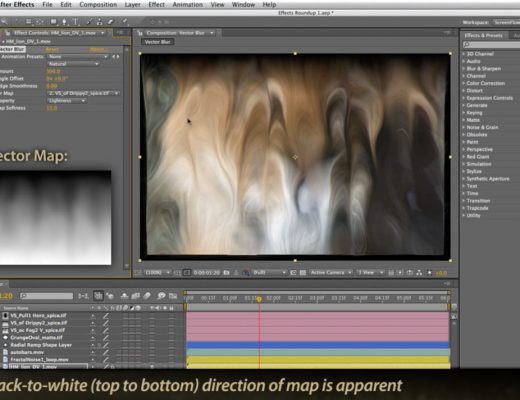The image size is (520, 400).
Task: Click the About link for Vector Blur
Action: pyautogui.click(x=97, y=49)
